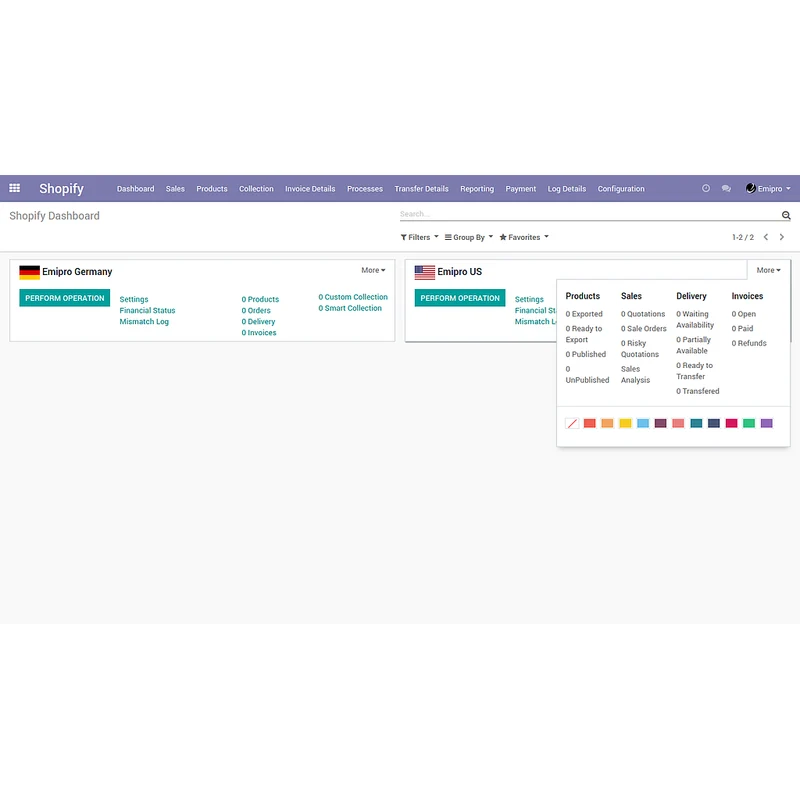This screenshot has height=800, width=800.
Task: Click the US flag icon
Action: click(x=424, y=272)
